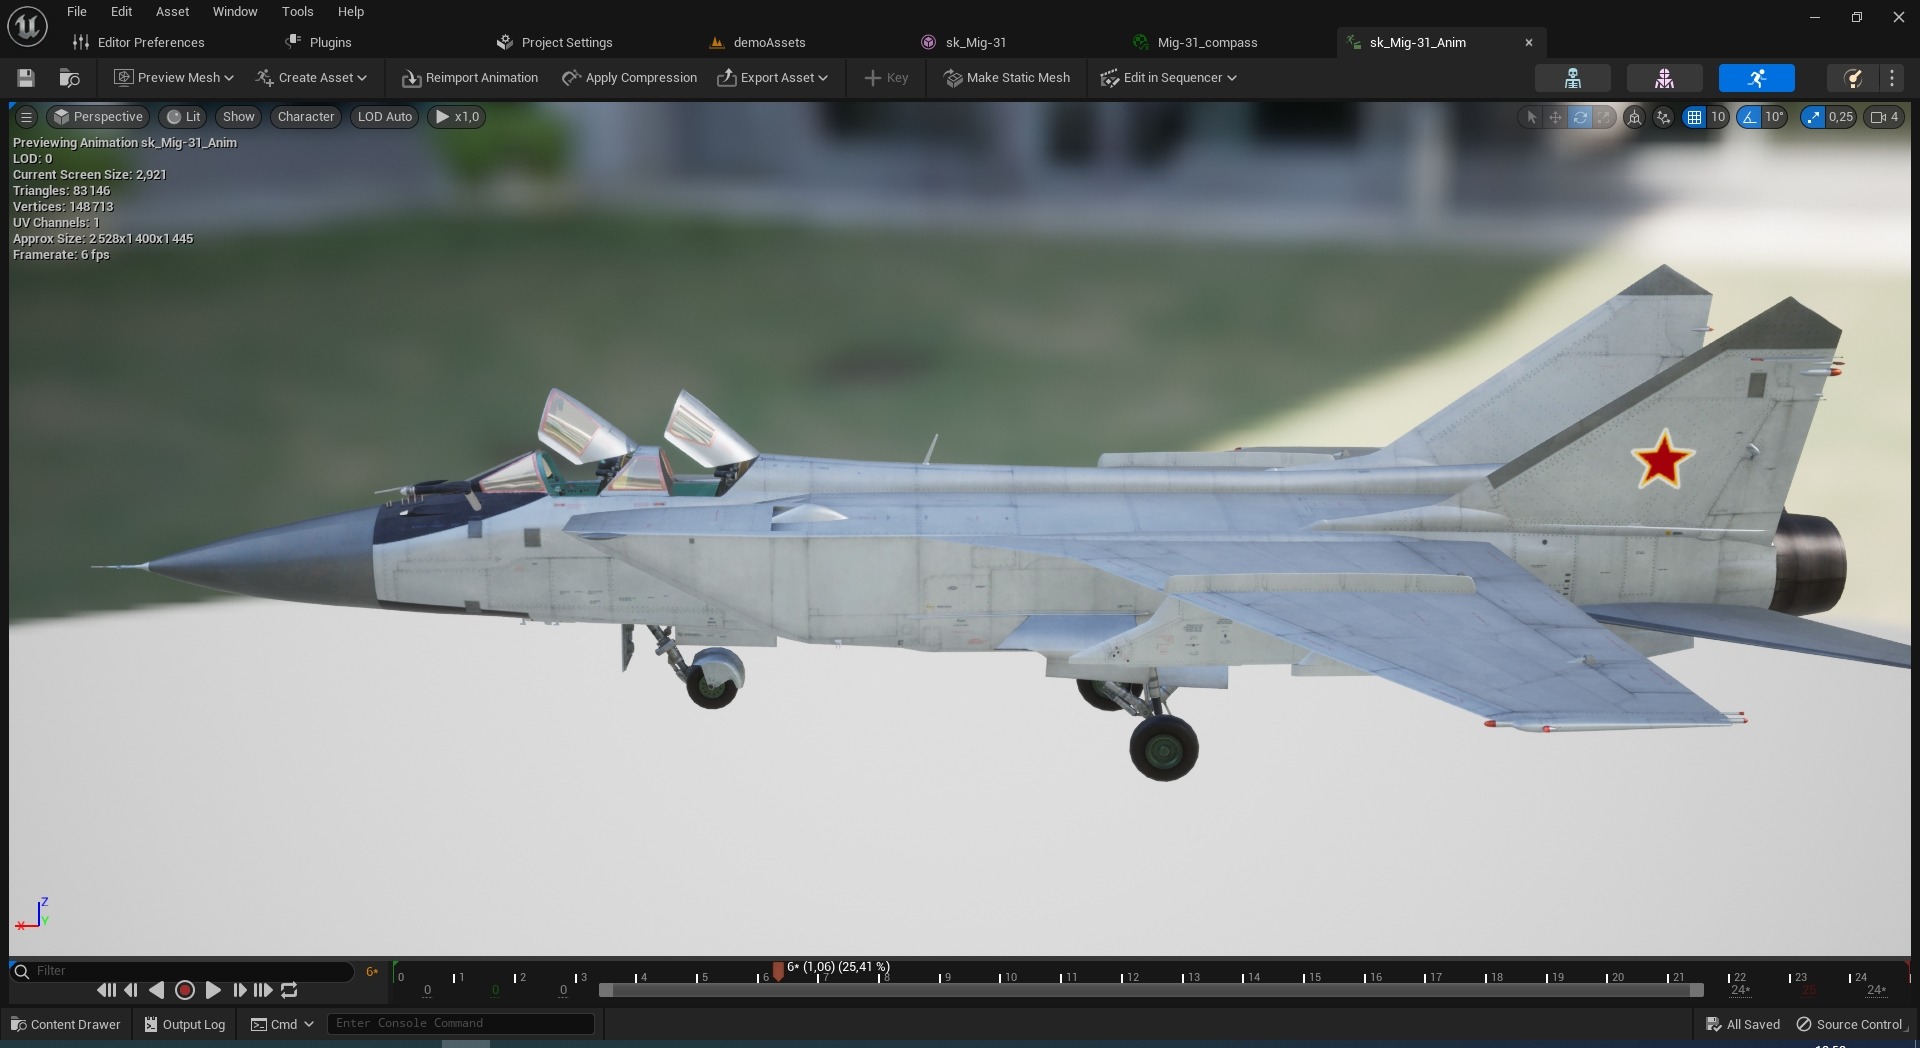Screen dimensions: 1920x1048
Task: Expand the Cmd console type dropdown
Action: (282, 1024)
